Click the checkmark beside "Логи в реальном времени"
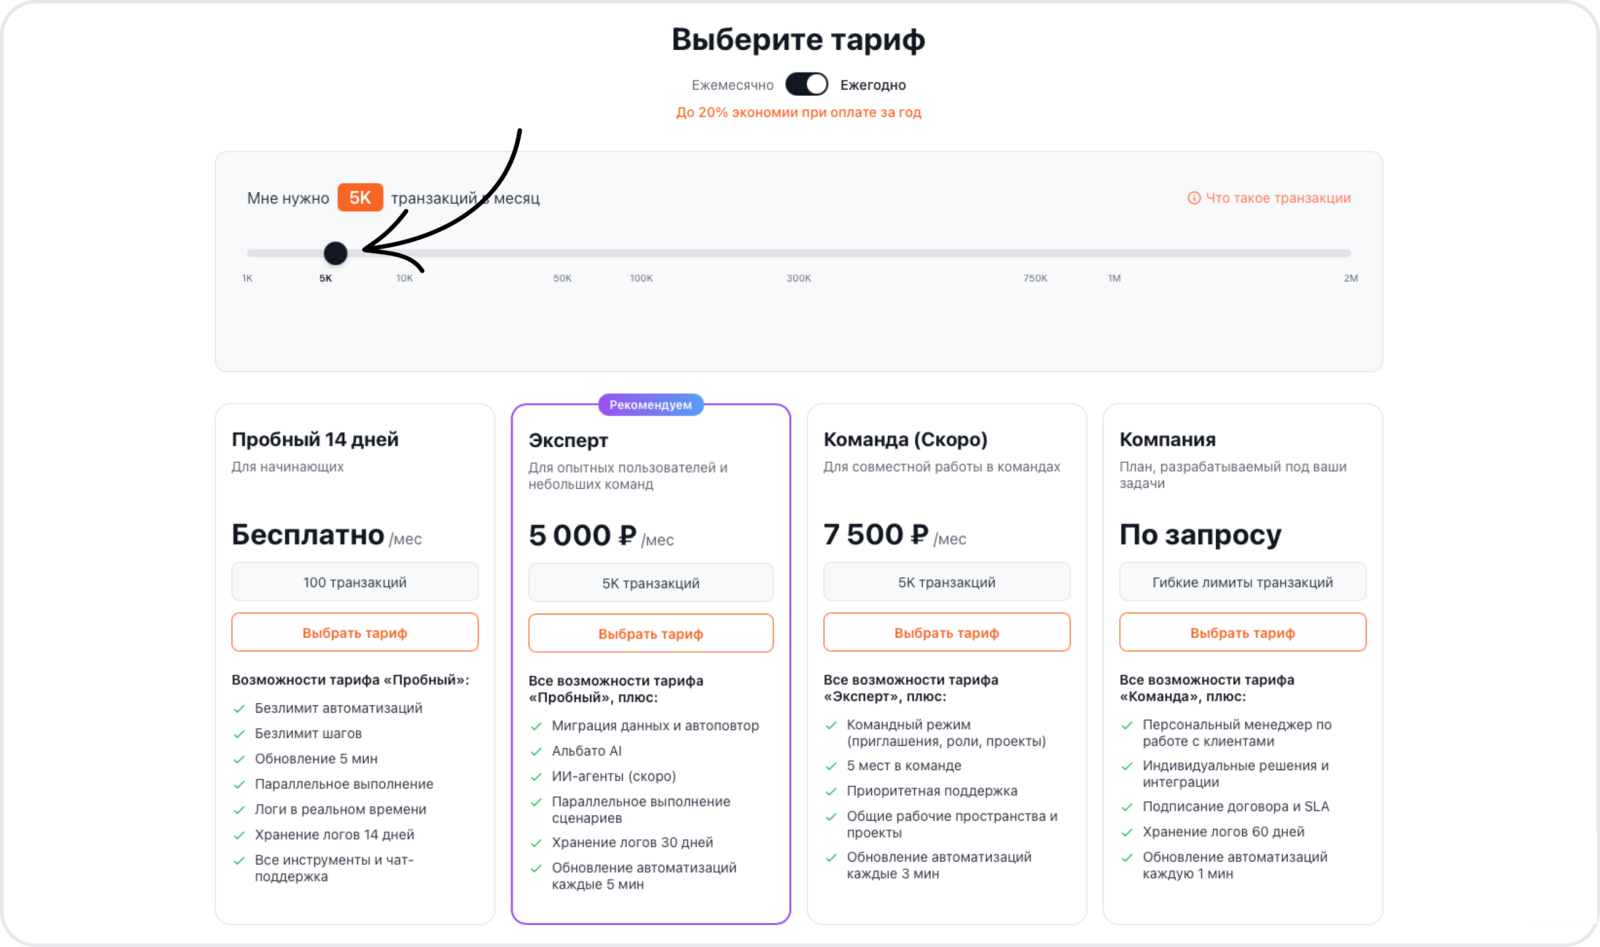 click(x=239, y=810)
